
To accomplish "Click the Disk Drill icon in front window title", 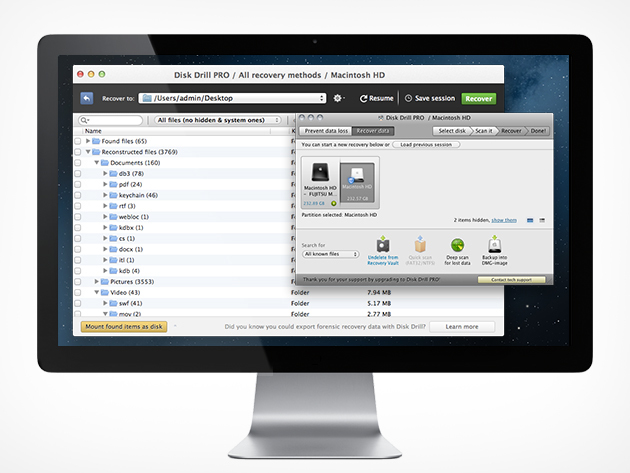I will tap(380, 118).
